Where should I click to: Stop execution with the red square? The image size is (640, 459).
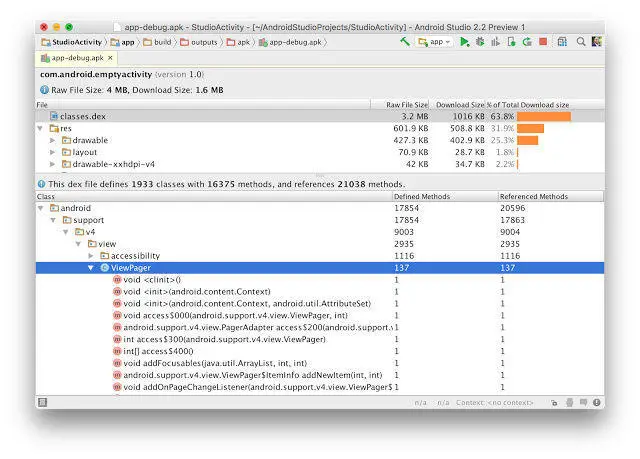coord(543,42)
